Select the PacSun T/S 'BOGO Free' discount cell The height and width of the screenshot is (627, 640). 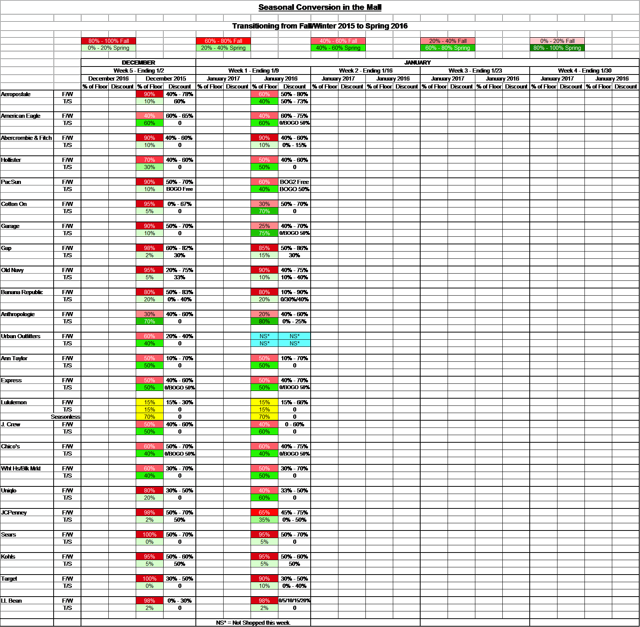180,189
